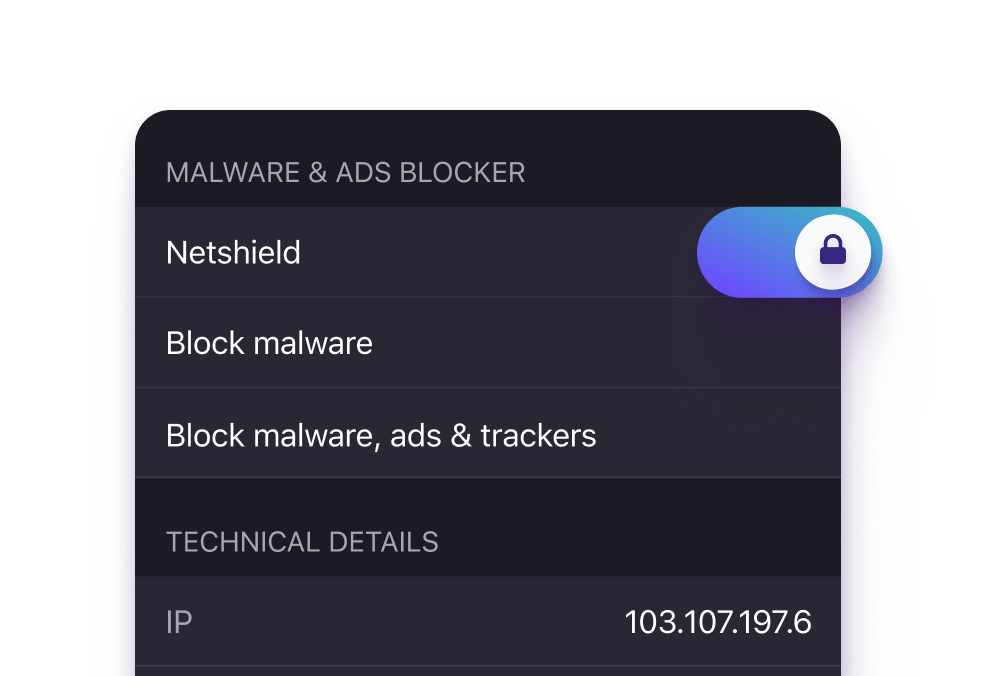Screen dimensions: 989x676
Task: Click the lock icon on the Netshield switch
Action: click(x=832, y=253)
